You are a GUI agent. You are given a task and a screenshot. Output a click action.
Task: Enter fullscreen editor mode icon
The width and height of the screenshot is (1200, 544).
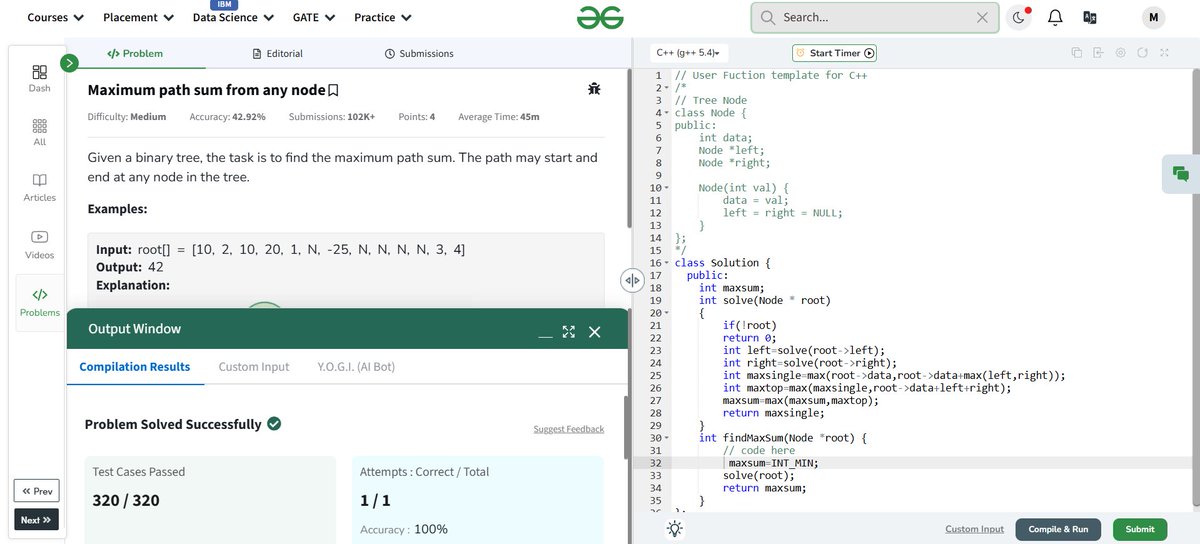pyautogui.click(x=1164, y=53)
